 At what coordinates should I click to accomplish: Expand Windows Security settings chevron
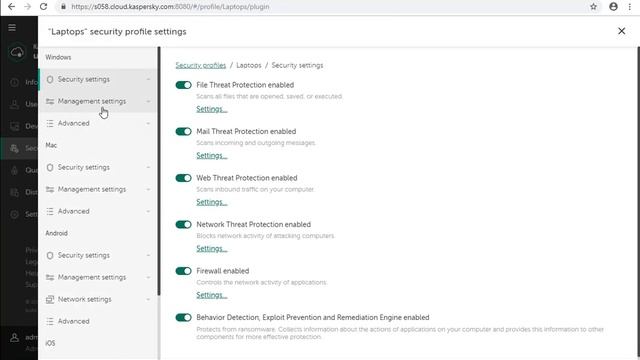148,79
